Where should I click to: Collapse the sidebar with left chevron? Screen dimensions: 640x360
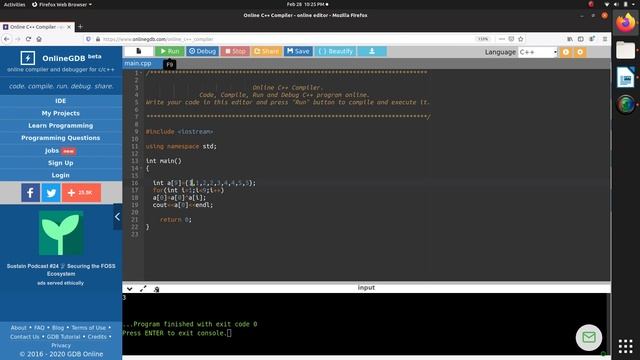[118, 217]
